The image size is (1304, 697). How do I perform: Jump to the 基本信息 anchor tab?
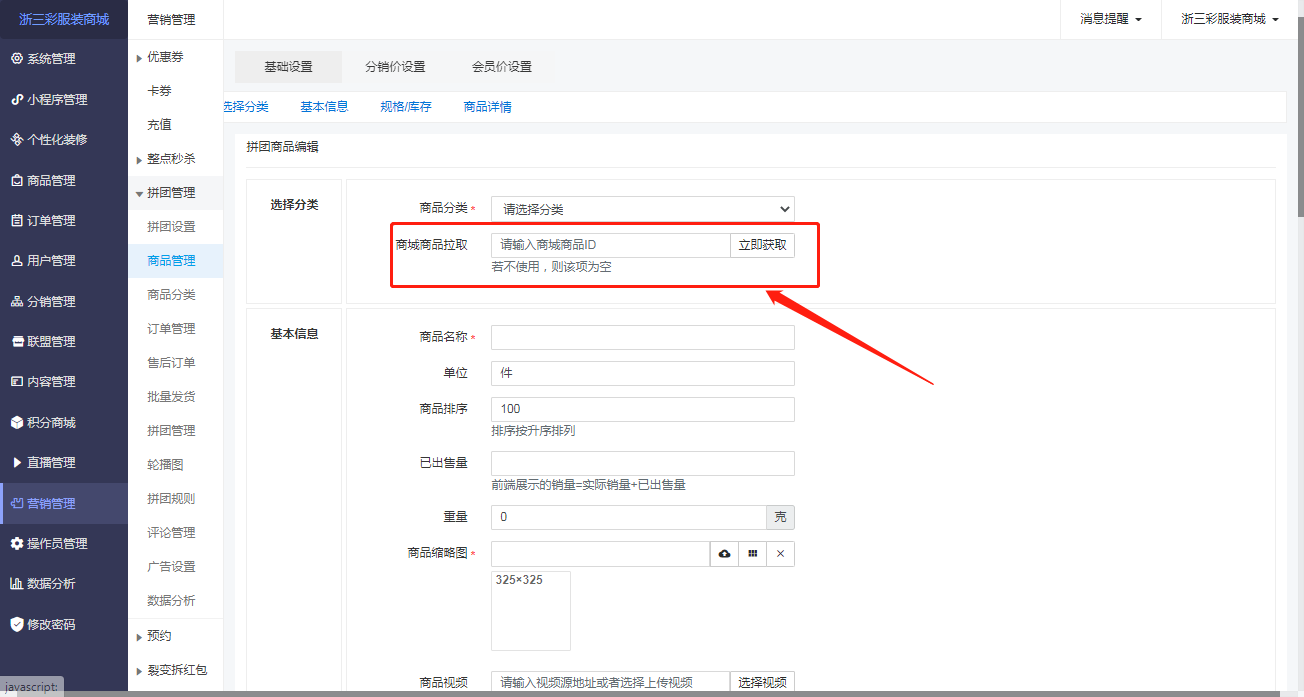pyautogui.click(x=324, y=107)
